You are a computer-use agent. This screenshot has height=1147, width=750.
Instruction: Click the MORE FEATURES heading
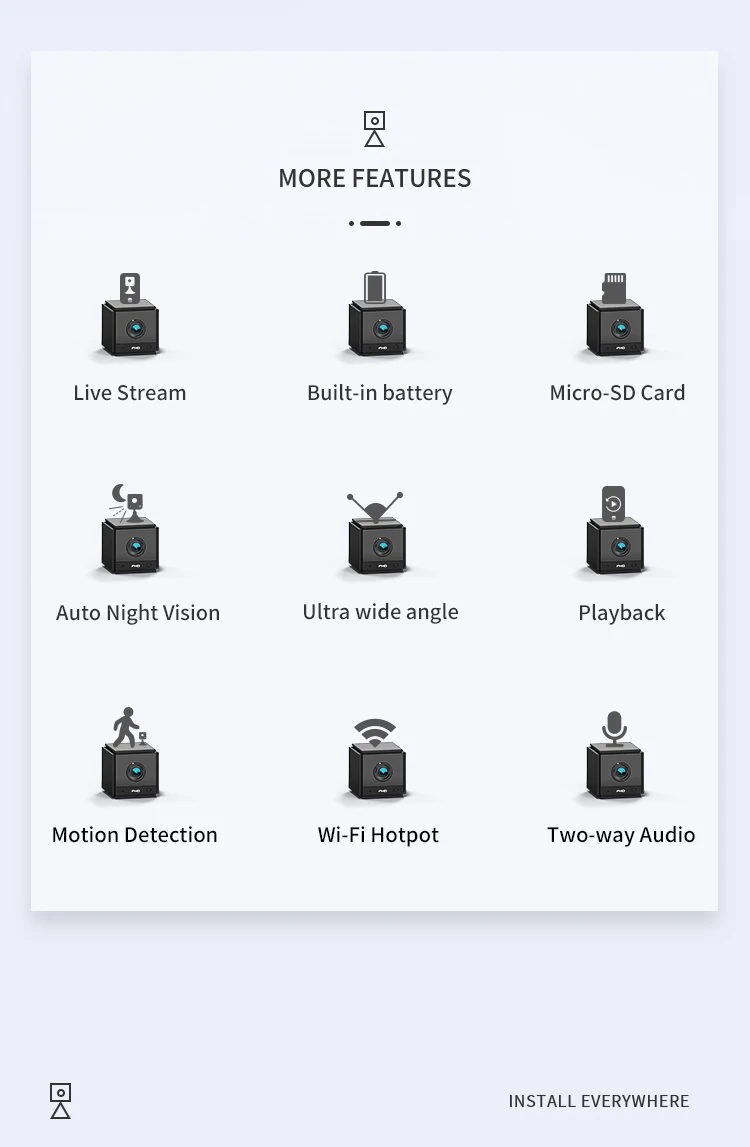(x=375, y=178)
